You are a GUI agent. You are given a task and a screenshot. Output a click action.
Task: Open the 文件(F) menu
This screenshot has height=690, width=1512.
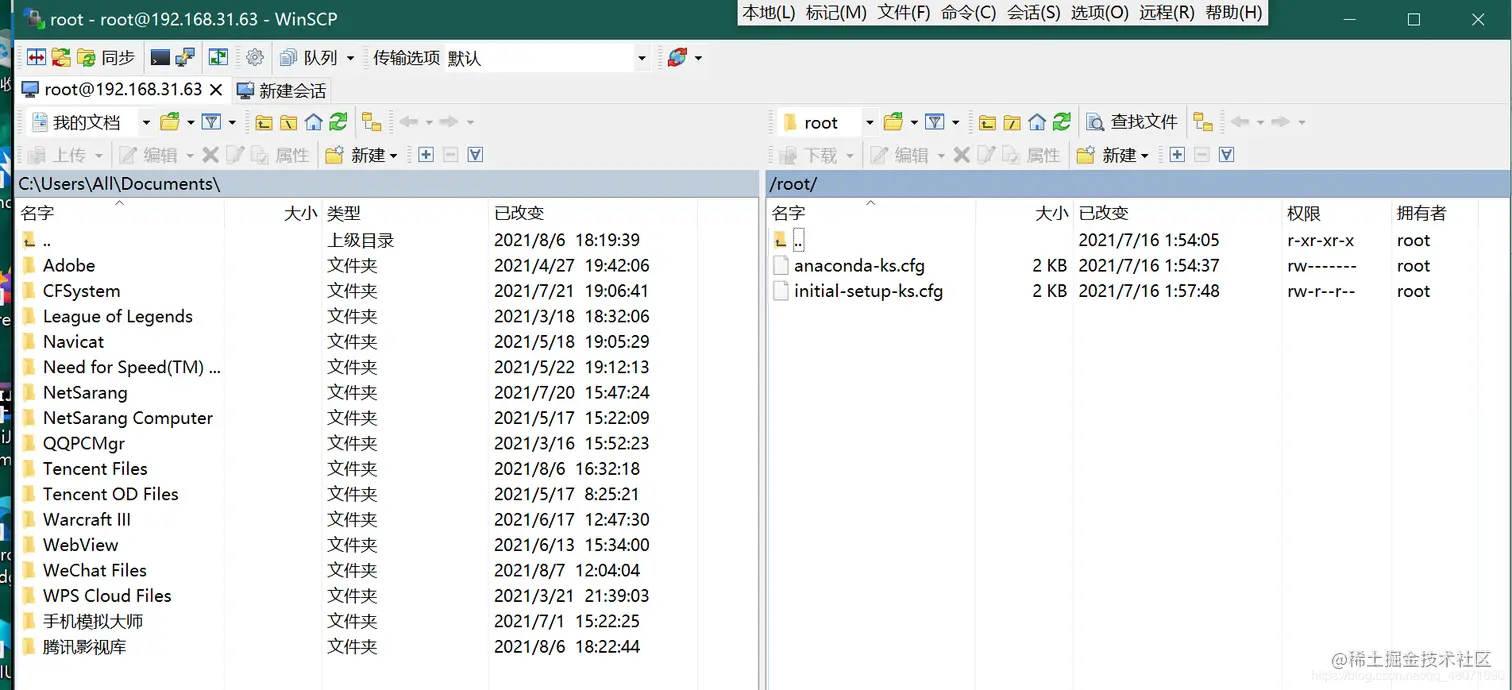(904, 13)
